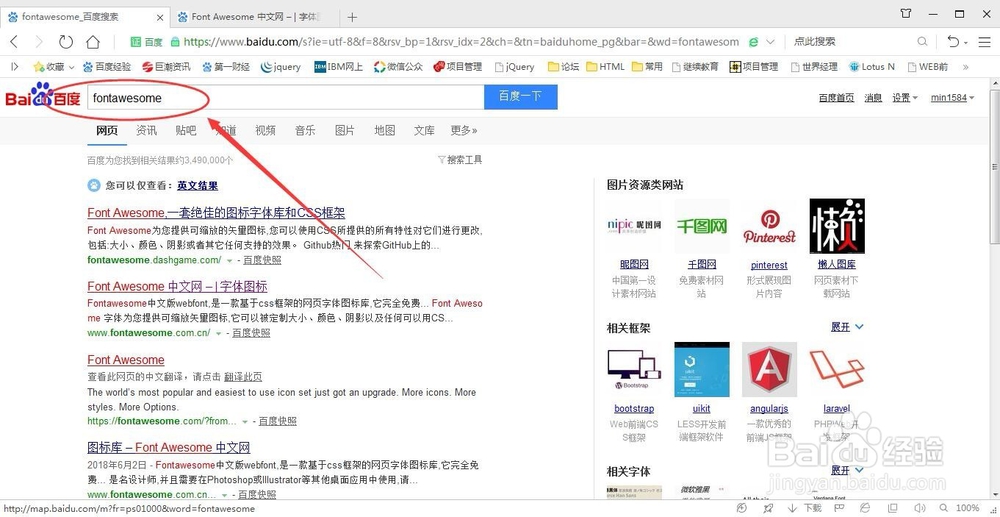
Task: Click the 收藏 star bookmark icon
Action: click(x=38, y=66)
